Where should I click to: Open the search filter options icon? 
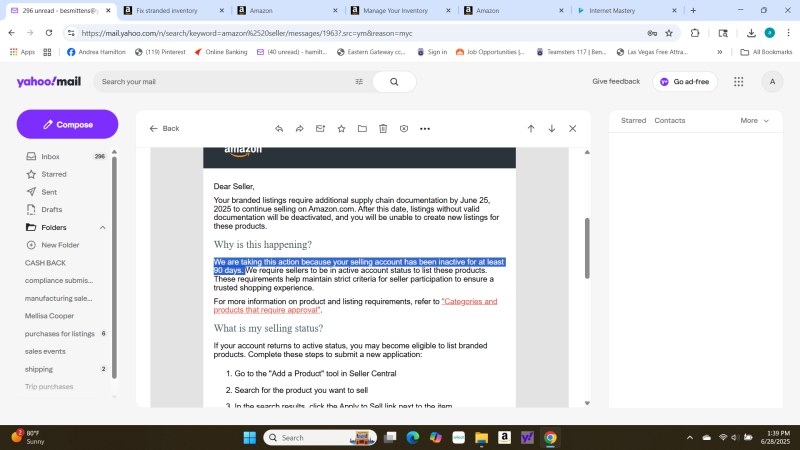[x=359, y=82]
